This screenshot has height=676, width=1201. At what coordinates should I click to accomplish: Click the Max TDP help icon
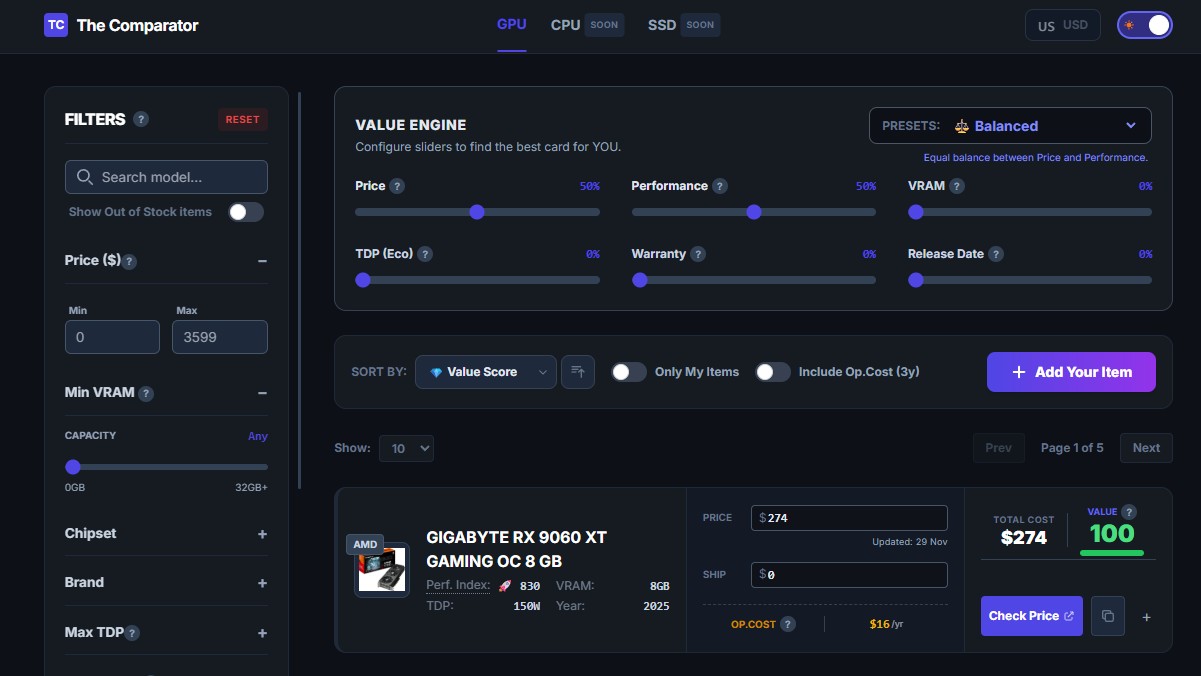click(132, 633)
